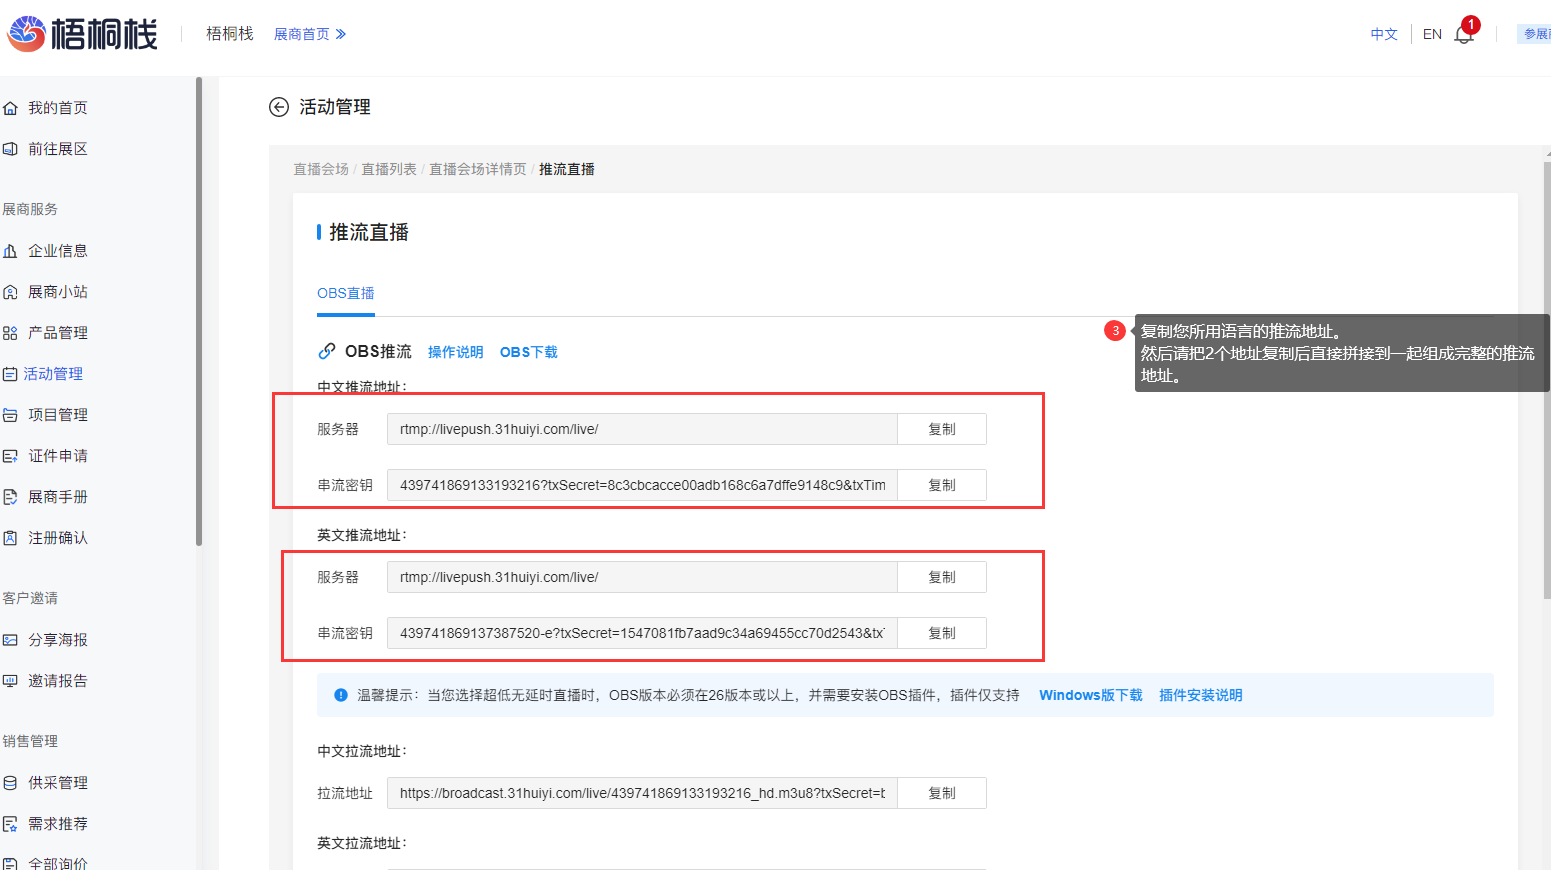
Task: Click 直播会场 breadcrumb
Action: click(x=321, y=169)
